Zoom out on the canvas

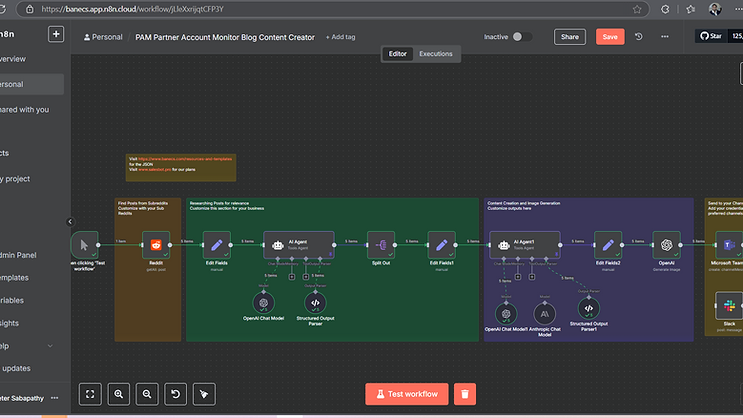(147, 394)
